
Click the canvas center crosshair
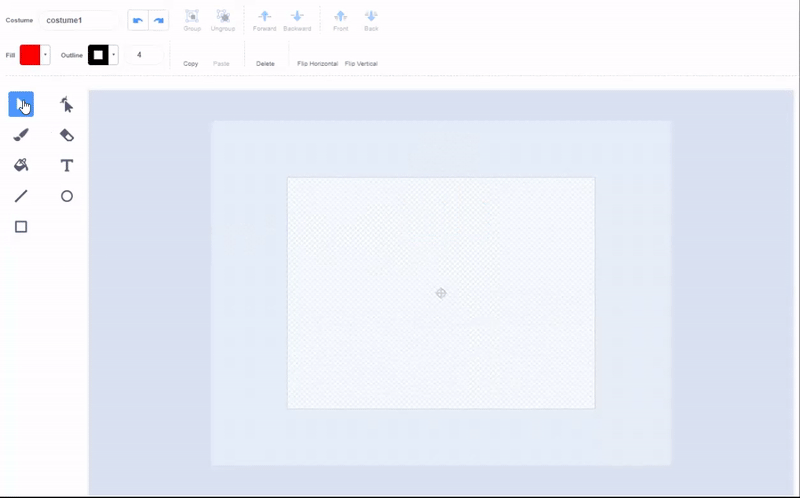[x=441, y=293]
